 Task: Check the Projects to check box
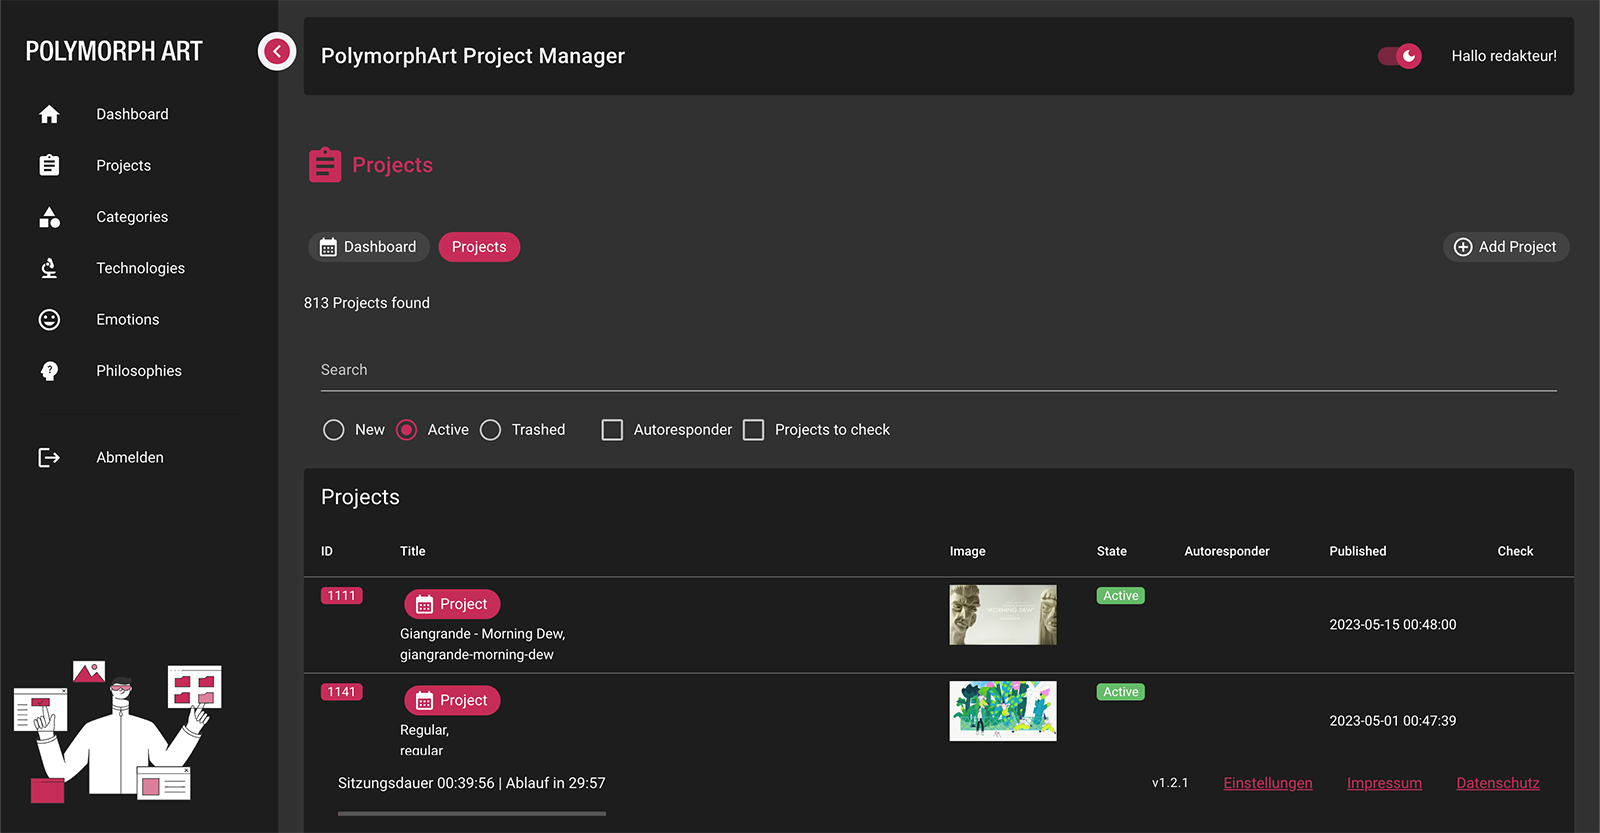[x=754, y=430]
